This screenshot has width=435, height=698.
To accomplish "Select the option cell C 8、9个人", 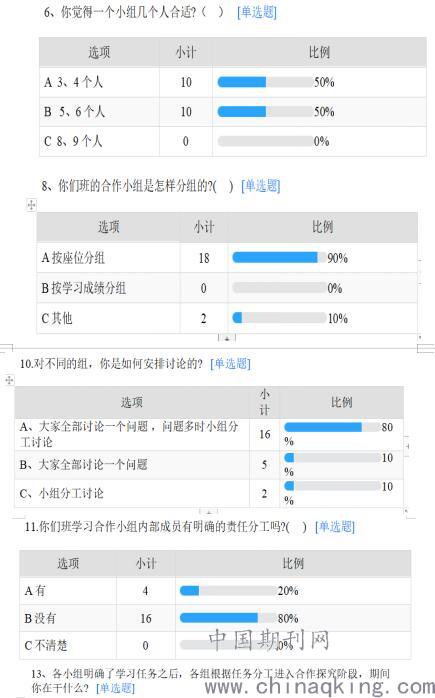I will pos(99,141).
